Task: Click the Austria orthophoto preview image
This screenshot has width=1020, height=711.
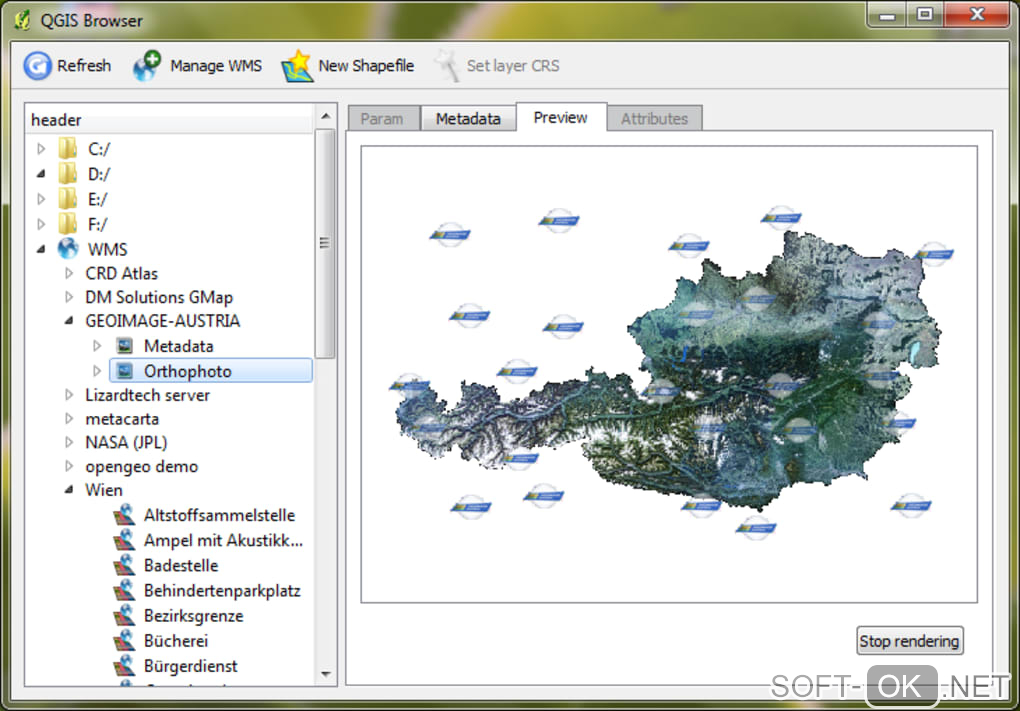Action: coord(669,374)
